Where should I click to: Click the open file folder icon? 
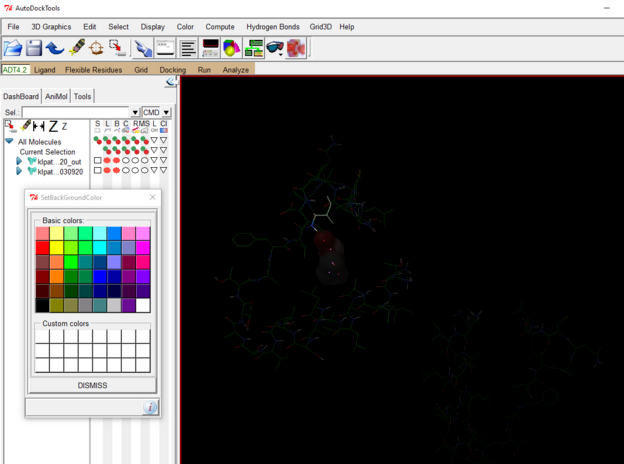pos(12,48)
